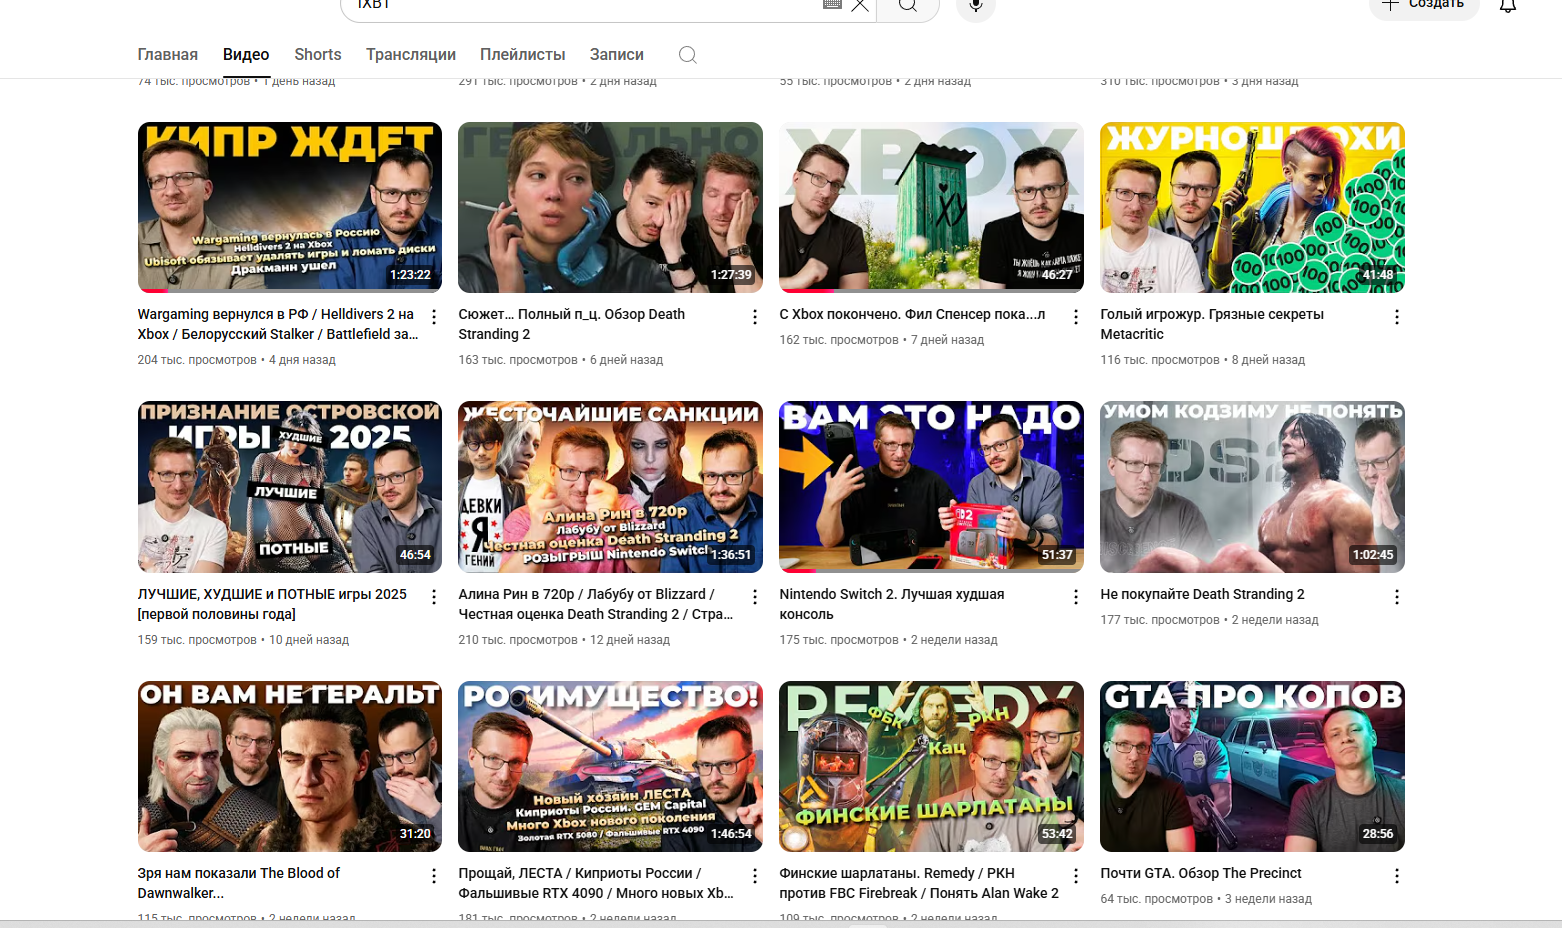The image size is (1562, 928).
Task: Click the text '210 тыс. просмотров • 12 дней назад'
Action: [564, 640]
